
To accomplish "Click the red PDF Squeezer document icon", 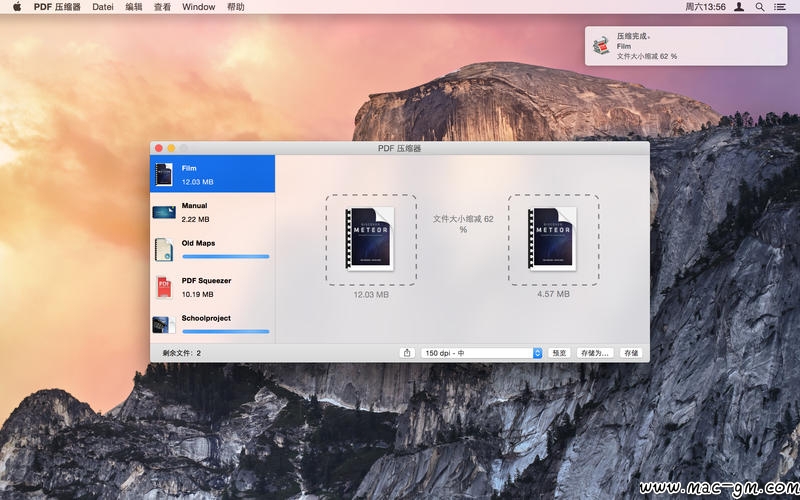I will click(x=164, y=287).
